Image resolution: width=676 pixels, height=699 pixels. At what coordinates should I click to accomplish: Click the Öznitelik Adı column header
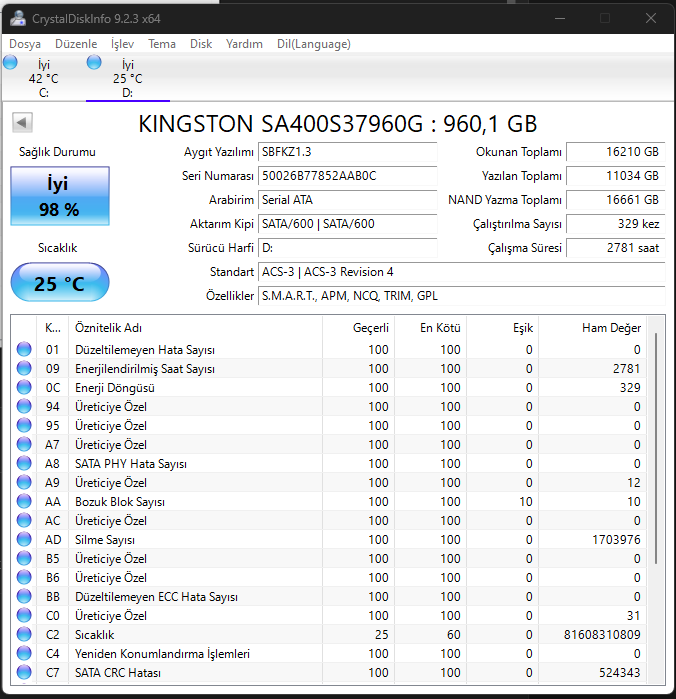[x=195, y=328]
